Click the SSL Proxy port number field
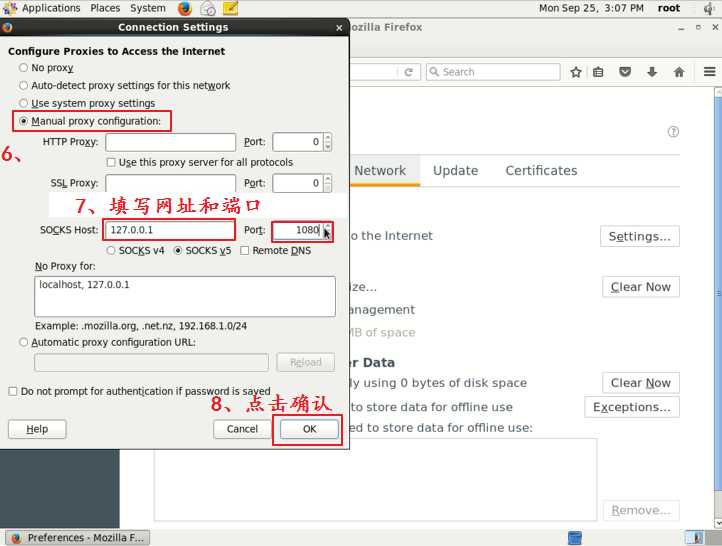 click(x=298, y=183)
